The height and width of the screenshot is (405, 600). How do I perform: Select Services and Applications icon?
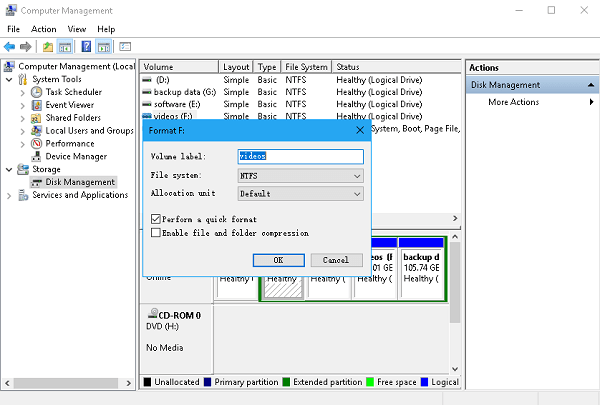click(23, 195)
